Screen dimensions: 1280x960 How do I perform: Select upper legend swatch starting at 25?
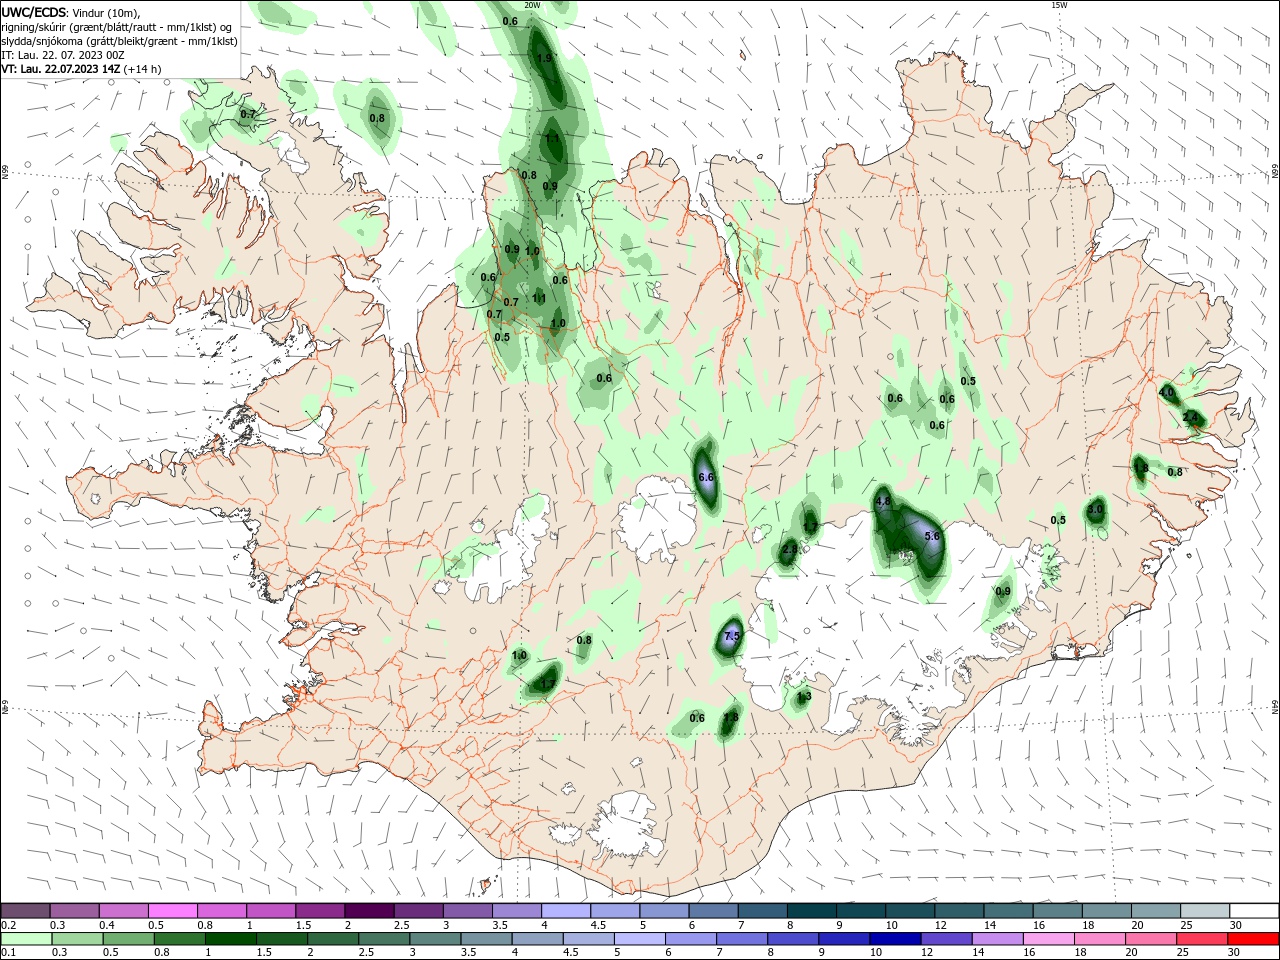click(x=1204, y=911)
